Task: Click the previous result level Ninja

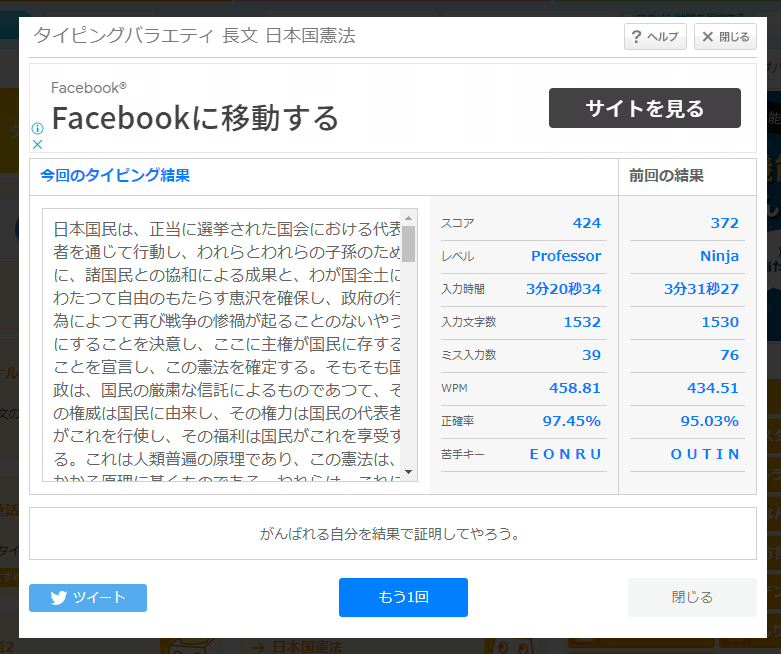Action: pos(719,256)
